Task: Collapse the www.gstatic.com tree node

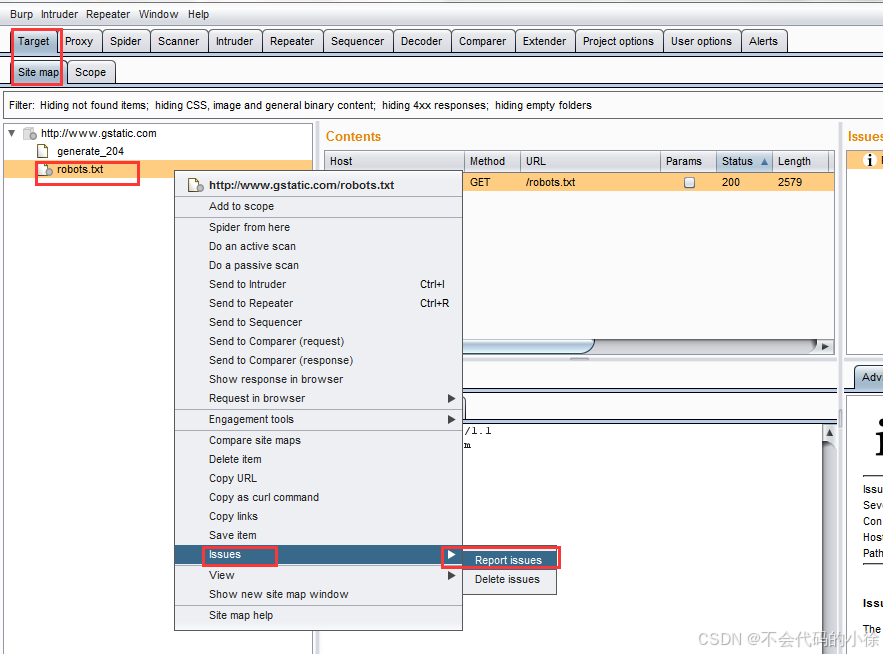Action: pyautogui.click(x=10, y=133)
